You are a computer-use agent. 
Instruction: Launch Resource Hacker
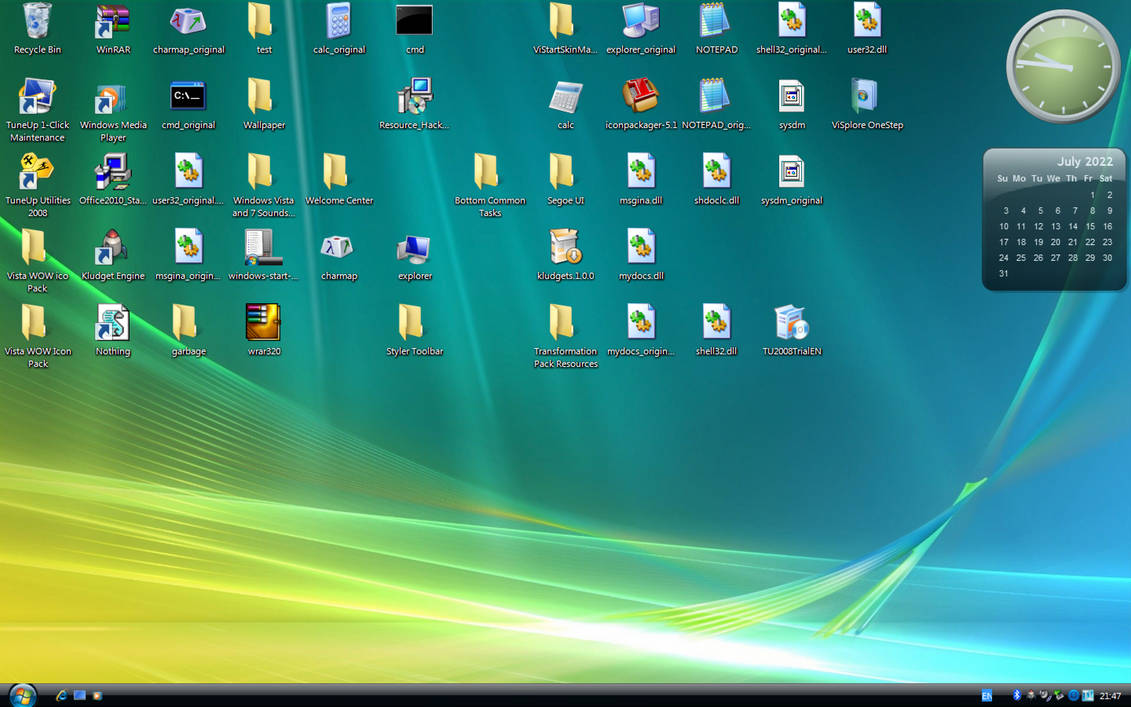pos(414,97)
